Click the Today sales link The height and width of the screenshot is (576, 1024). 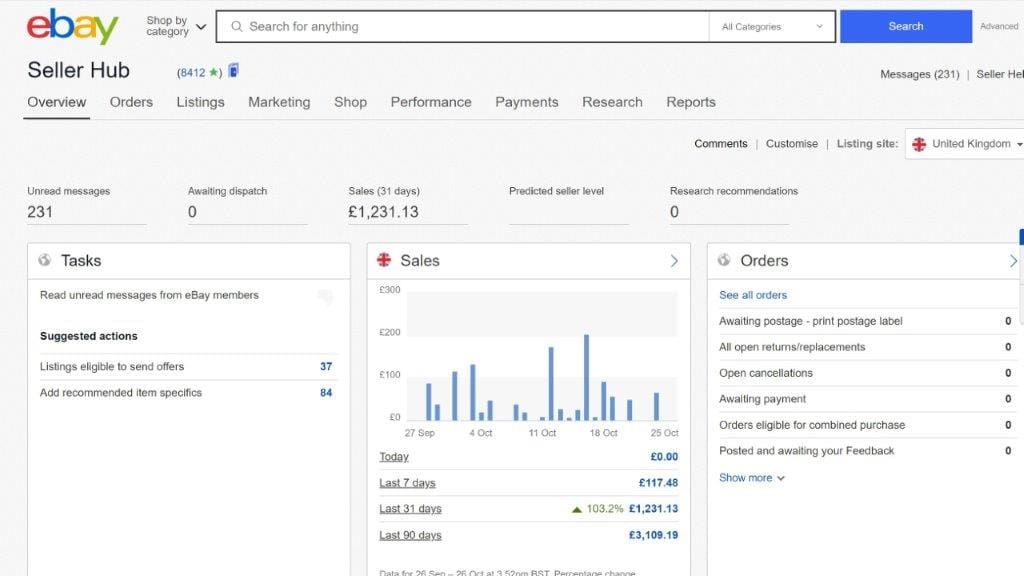pyautogui.click(x=394, y=457)
